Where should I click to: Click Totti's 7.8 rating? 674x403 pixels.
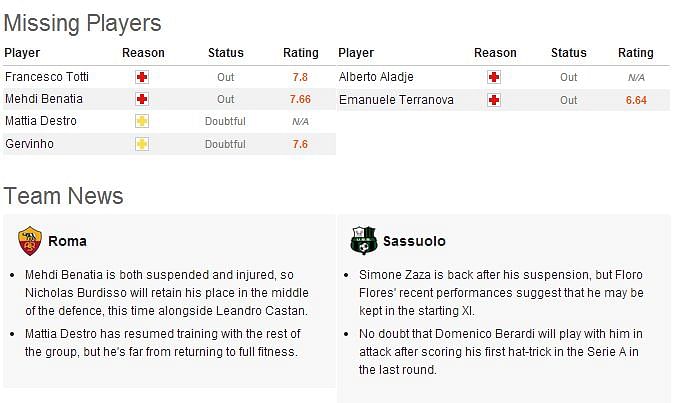click(300, 77)
